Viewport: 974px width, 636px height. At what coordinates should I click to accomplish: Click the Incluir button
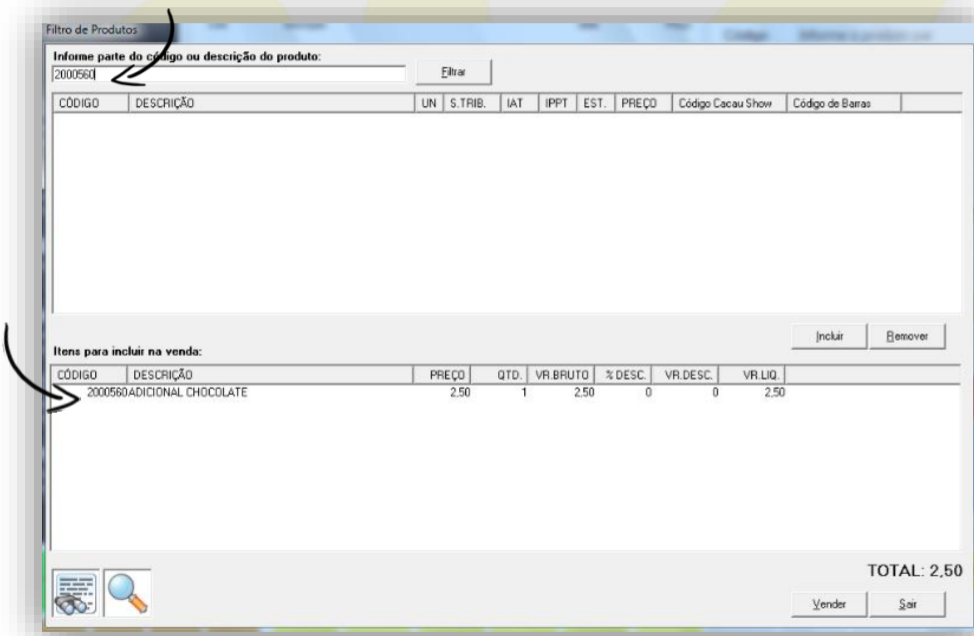click(829, 336)
